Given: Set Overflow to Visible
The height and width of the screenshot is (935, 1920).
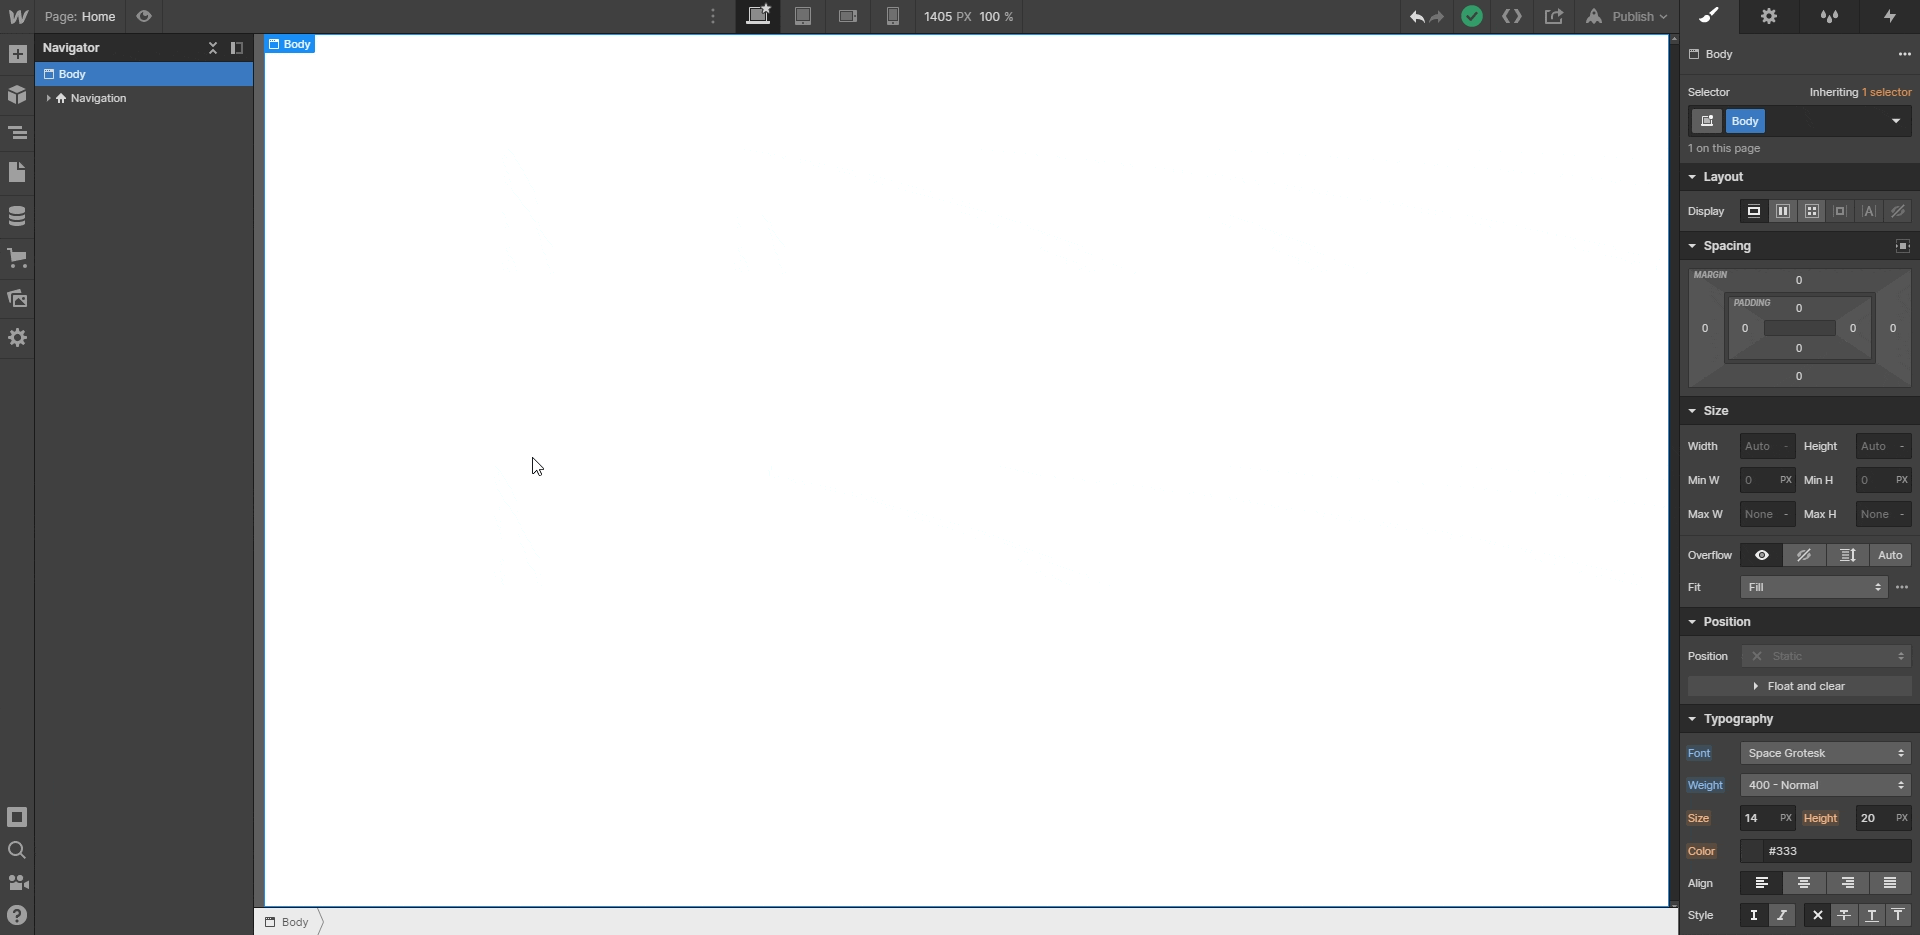Looking at the screenshot, I should point(1762,555).
